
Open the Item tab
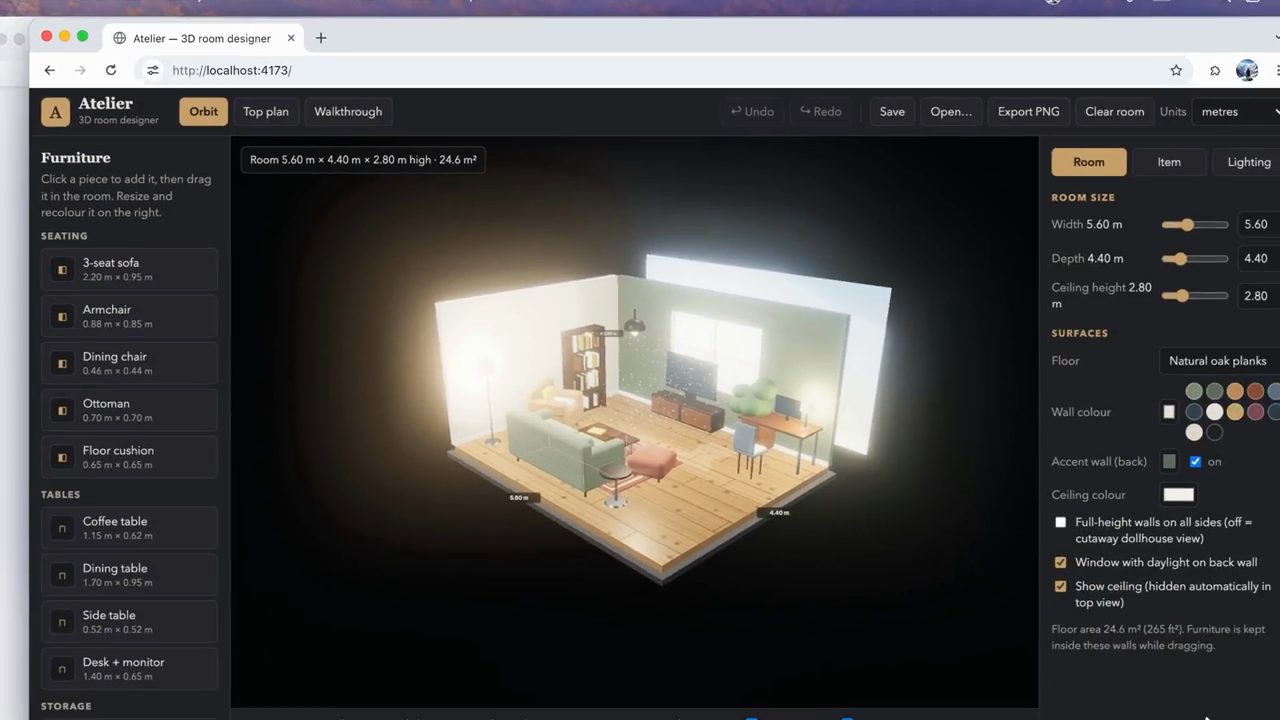(x=1169, y=162)
